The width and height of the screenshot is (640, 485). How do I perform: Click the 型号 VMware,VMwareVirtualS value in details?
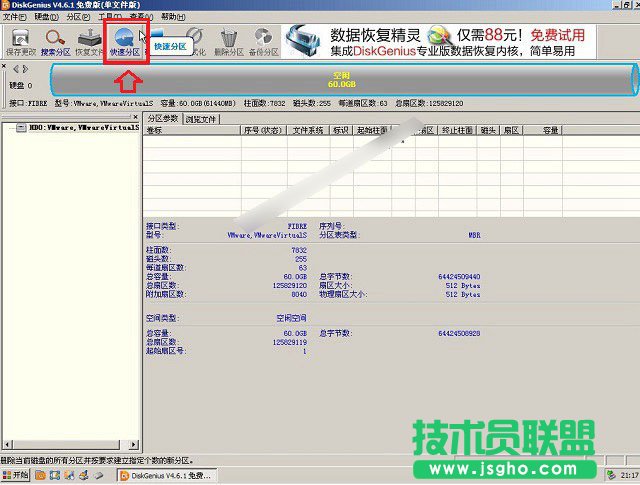tap(267, 235)
